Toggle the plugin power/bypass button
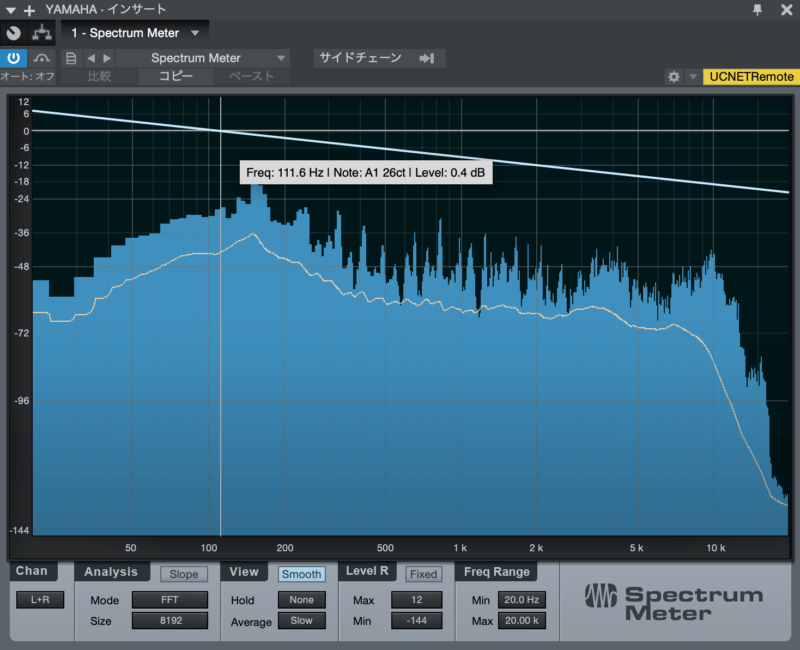This screenshot has height=650, width=800. [x=14, y=58]
